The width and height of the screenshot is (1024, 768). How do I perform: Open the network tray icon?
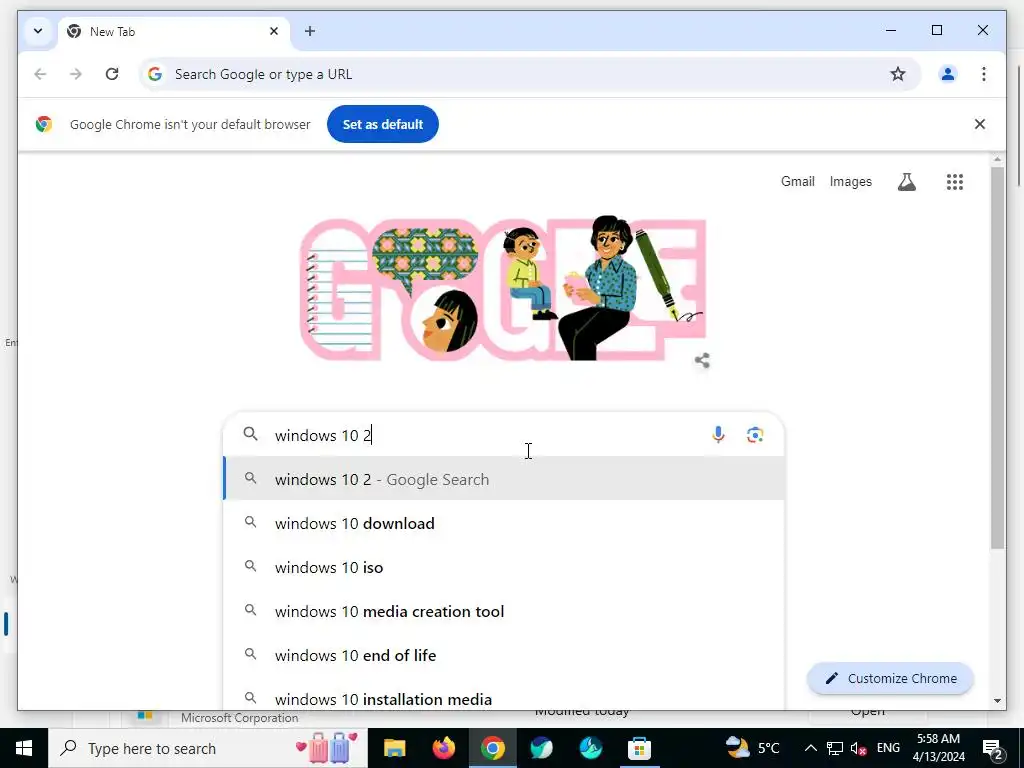click(x=835, y=748)
